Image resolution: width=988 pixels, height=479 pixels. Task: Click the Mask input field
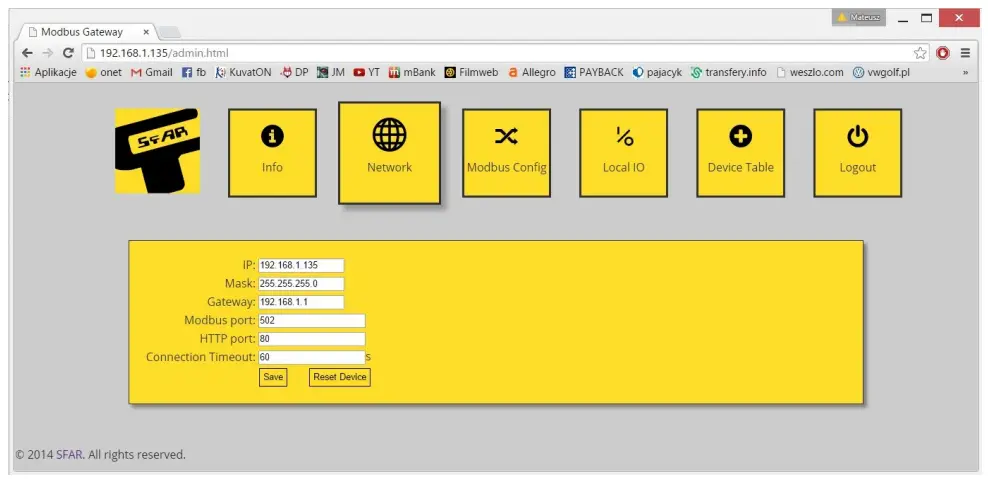pos(301,284)
